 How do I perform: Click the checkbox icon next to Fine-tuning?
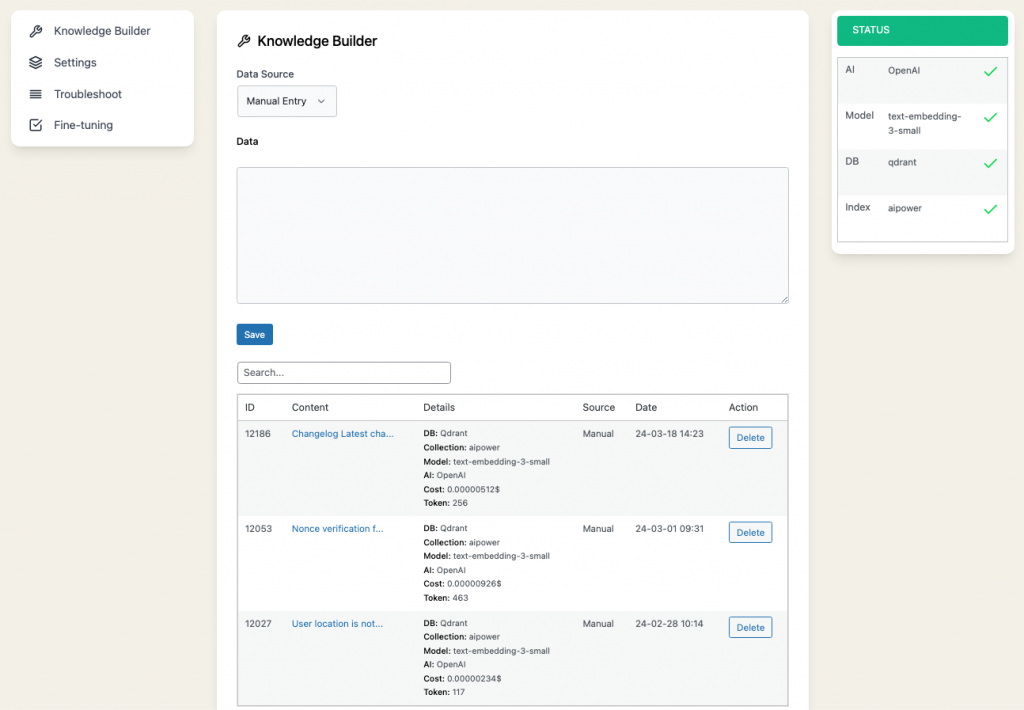(x=36, y=125)
